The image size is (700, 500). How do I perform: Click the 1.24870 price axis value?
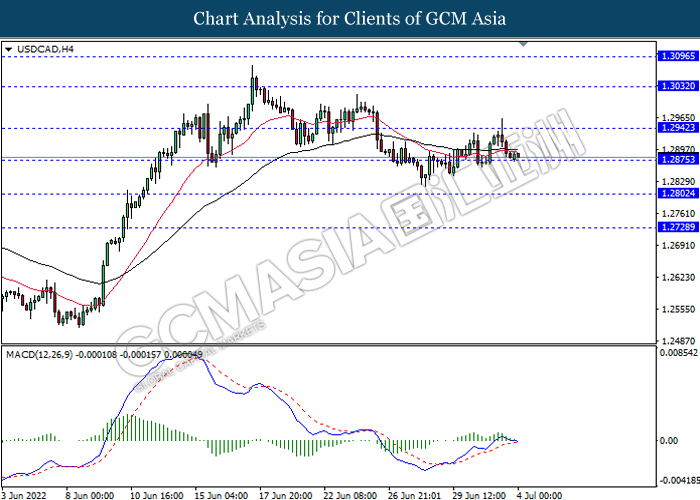678,341
